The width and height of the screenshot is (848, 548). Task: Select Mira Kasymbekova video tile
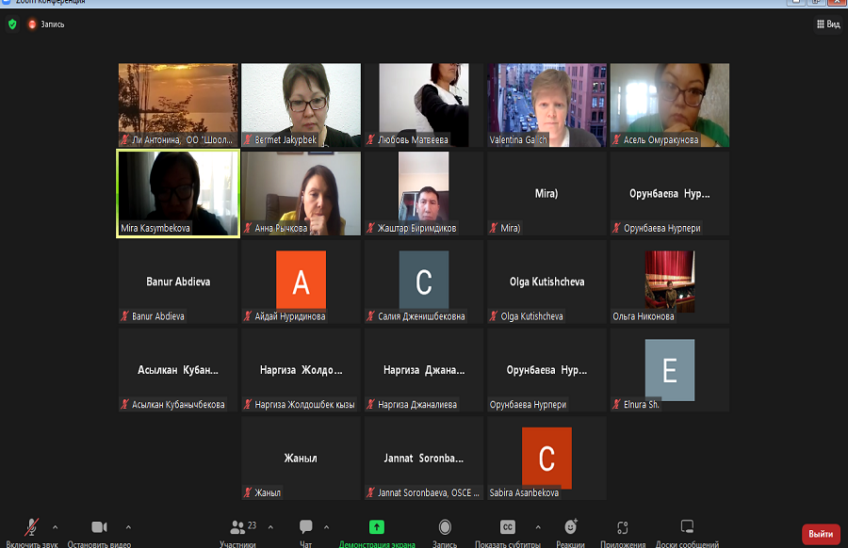pos(178,194)
